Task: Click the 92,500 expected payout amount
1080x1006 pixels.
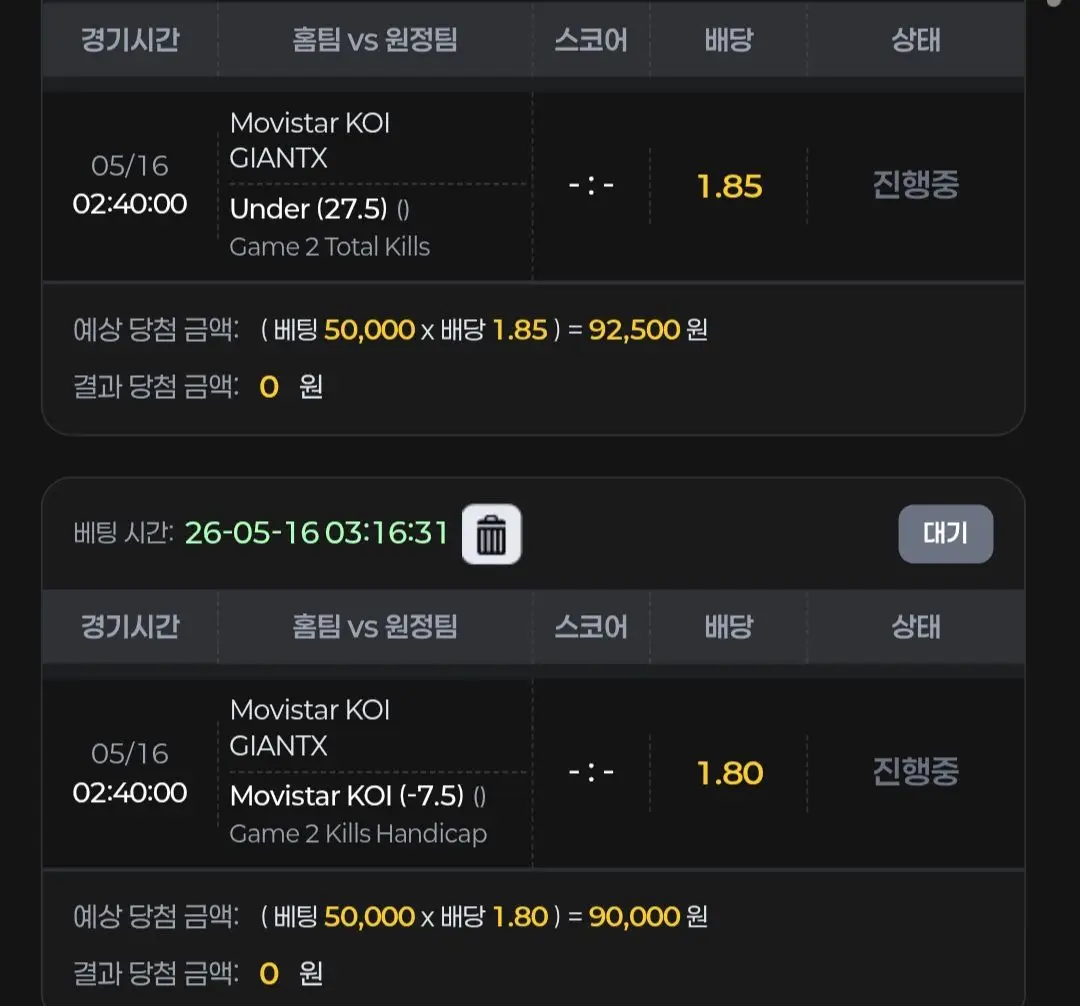Action: [x=634, y=330]
